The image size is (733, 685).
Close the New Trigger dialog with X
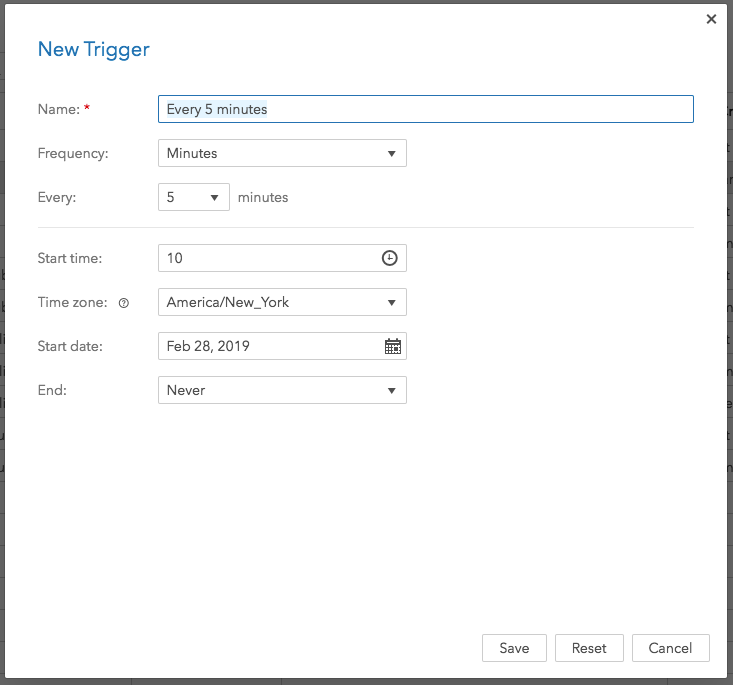pyautogui.click(x=711, y=19)
